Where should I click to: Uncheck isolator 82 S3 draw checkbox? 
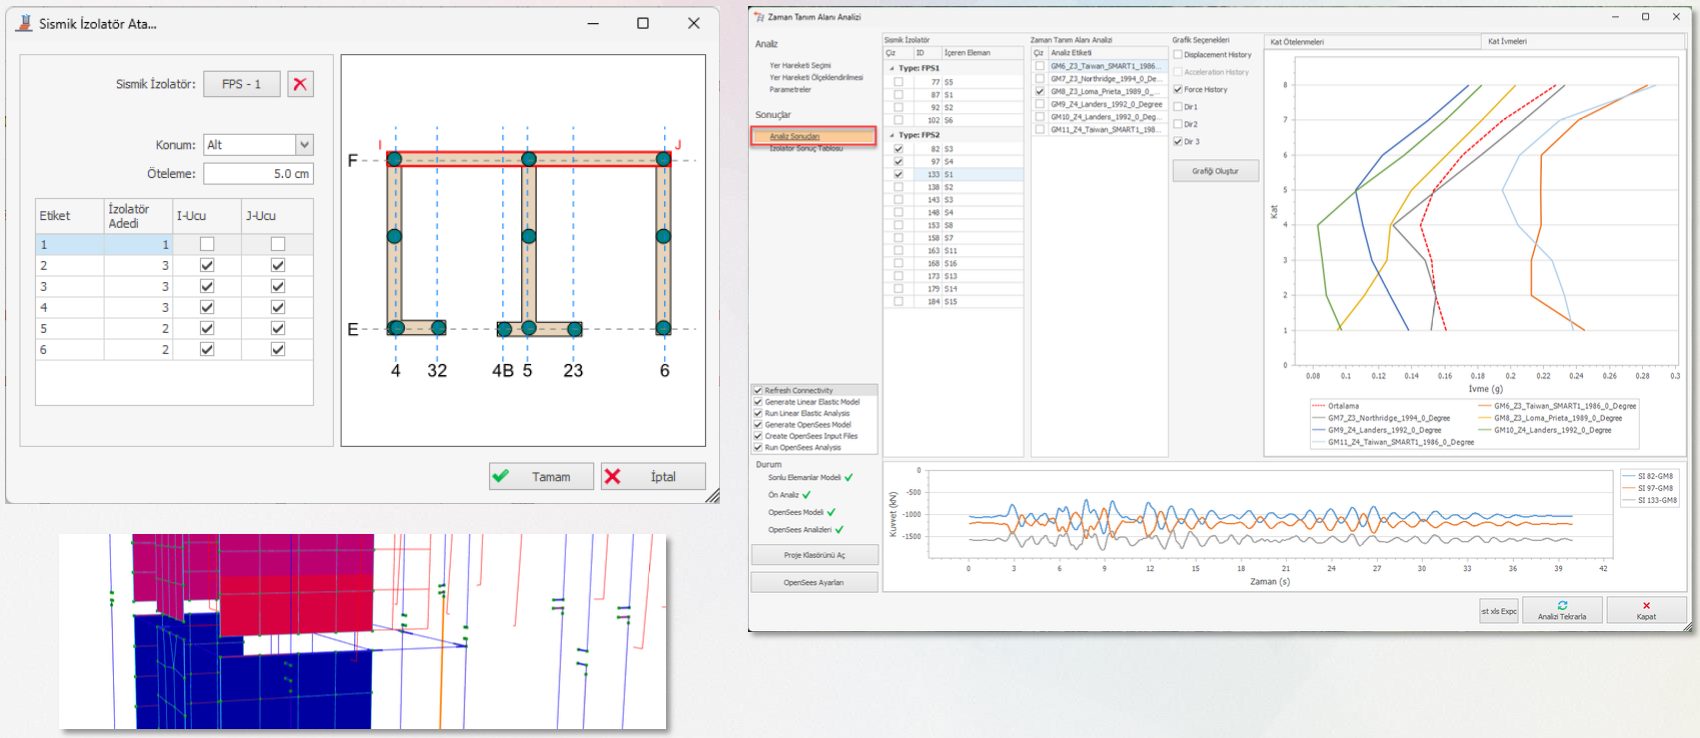(x=898, y=149)
